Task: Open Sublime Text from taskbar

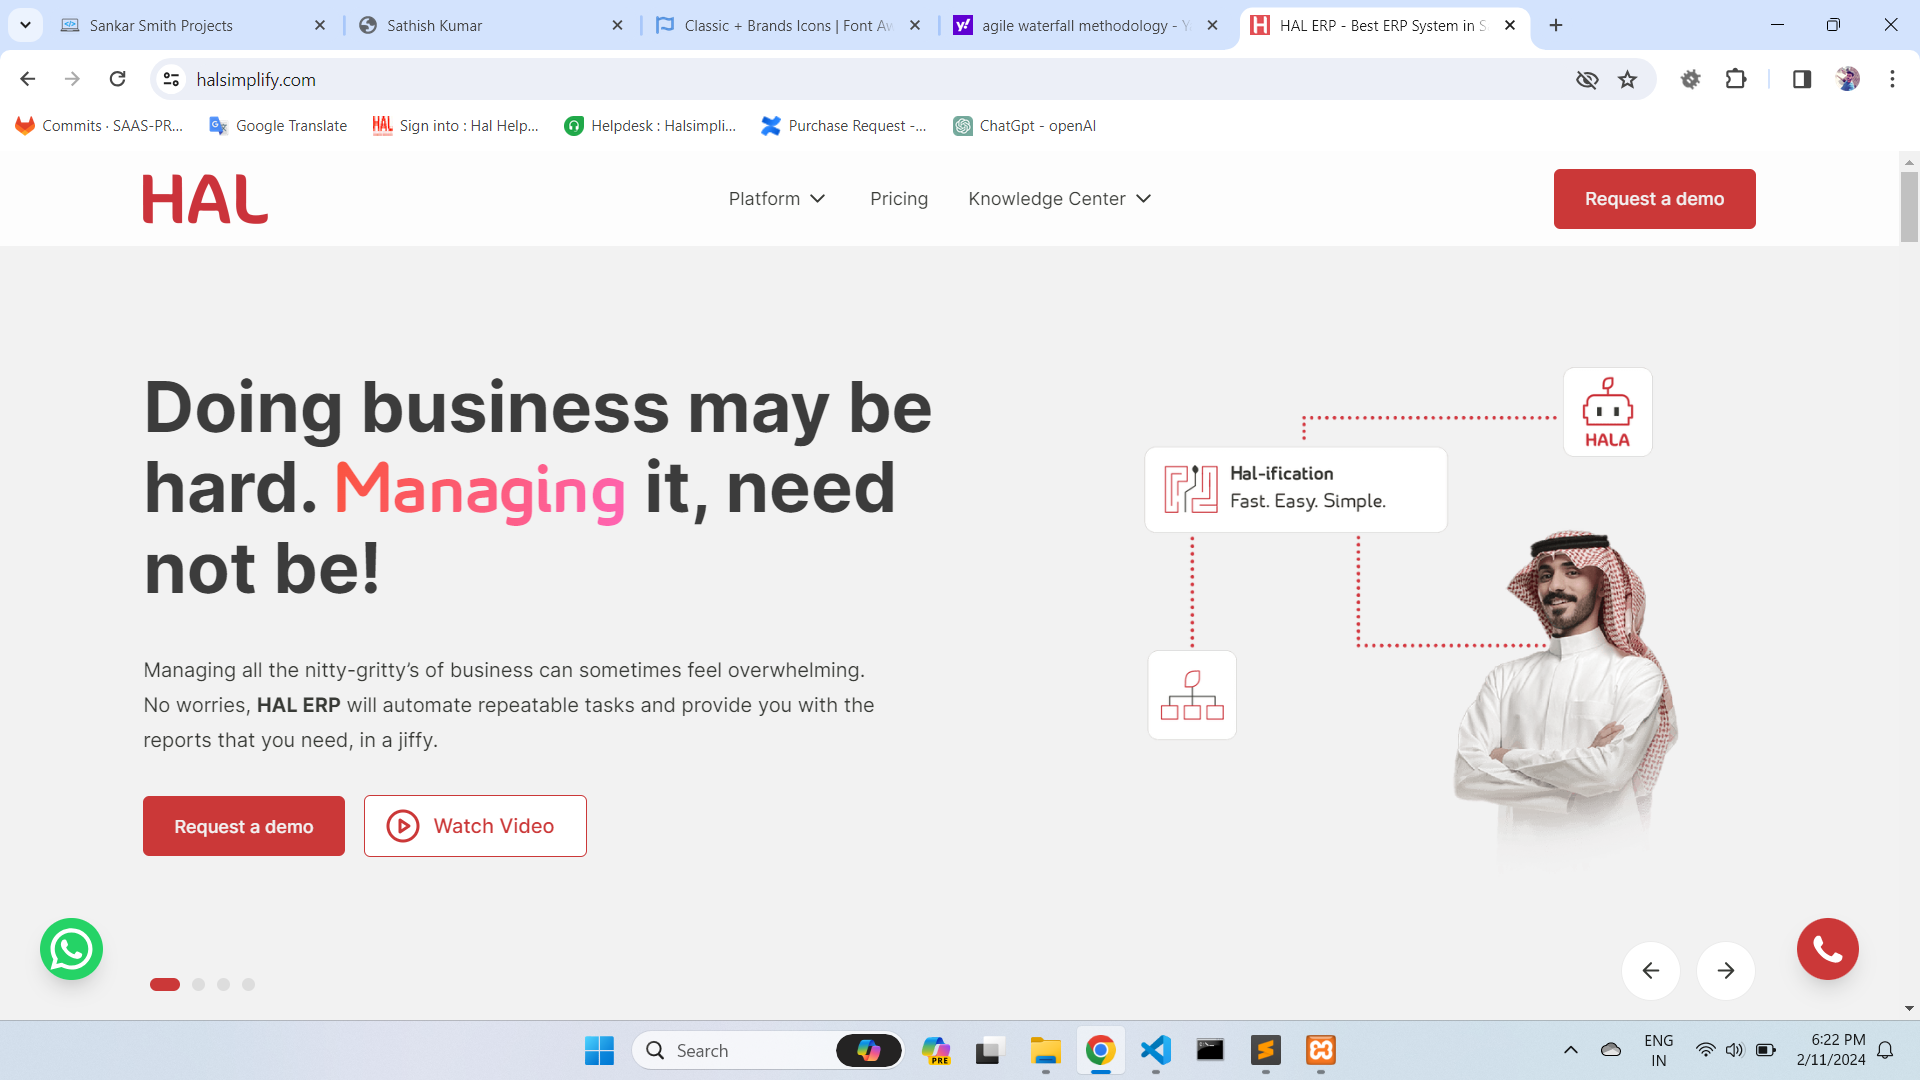Action: (x=1266, y=1050)
